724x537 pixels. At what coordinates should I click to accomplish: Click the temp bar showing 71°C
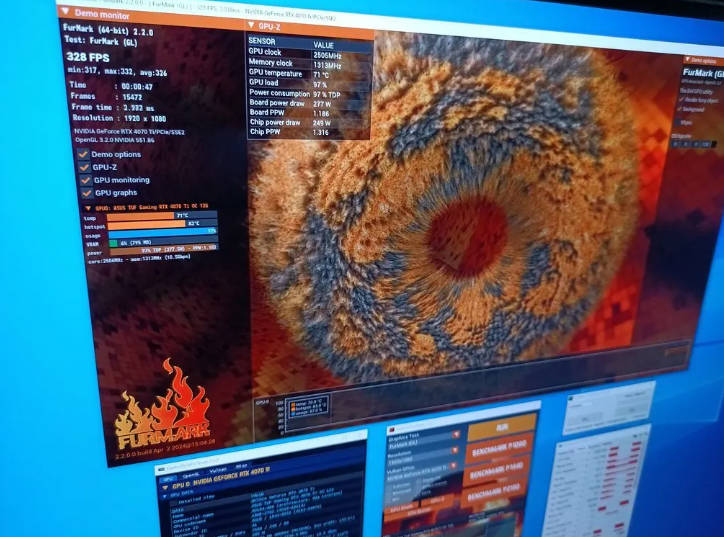tap(162, 215)
